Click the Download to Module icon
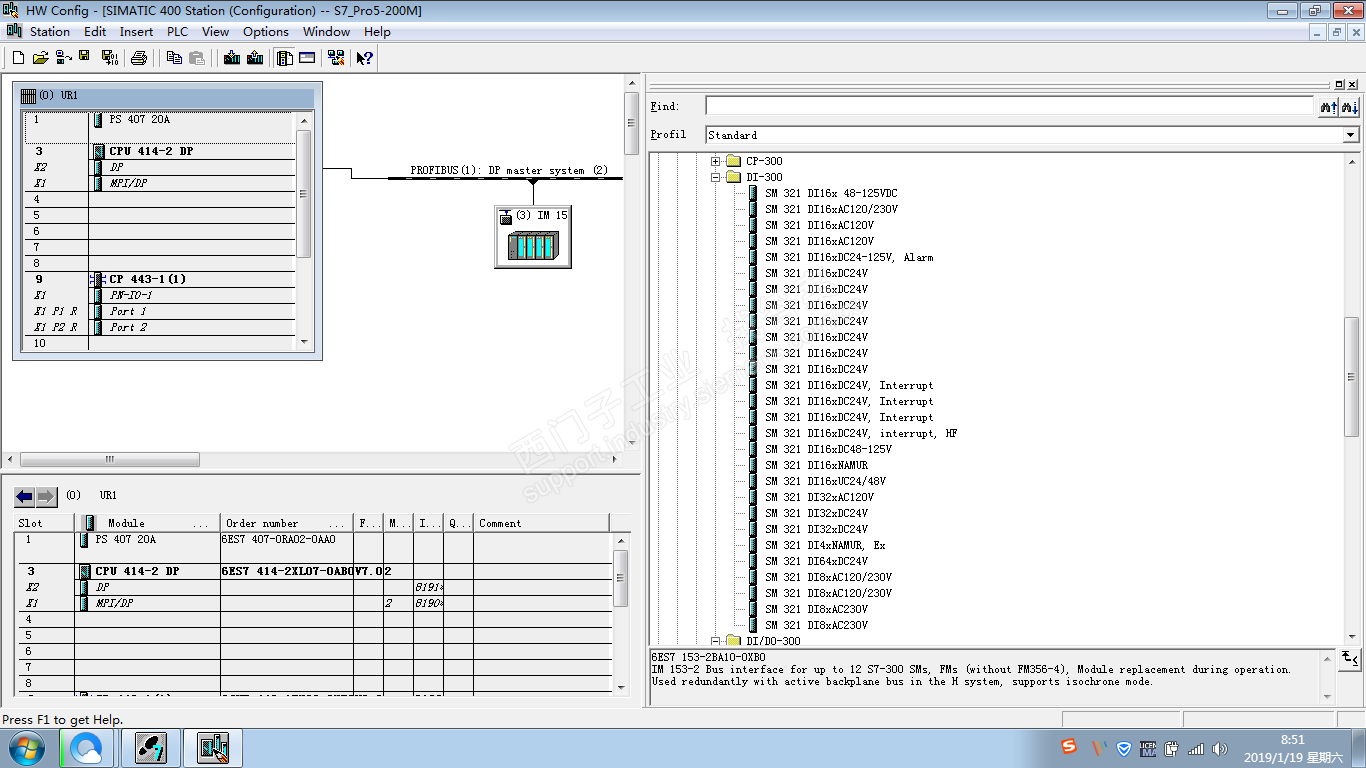The image size is (1366, 768). [x=232, y=58]
